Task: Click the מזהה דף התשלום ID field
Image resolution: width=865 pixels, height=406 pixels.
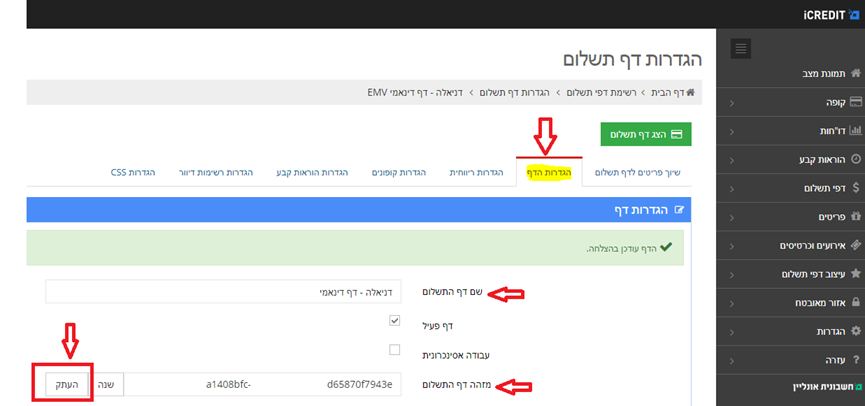Action: click(263, 384)
